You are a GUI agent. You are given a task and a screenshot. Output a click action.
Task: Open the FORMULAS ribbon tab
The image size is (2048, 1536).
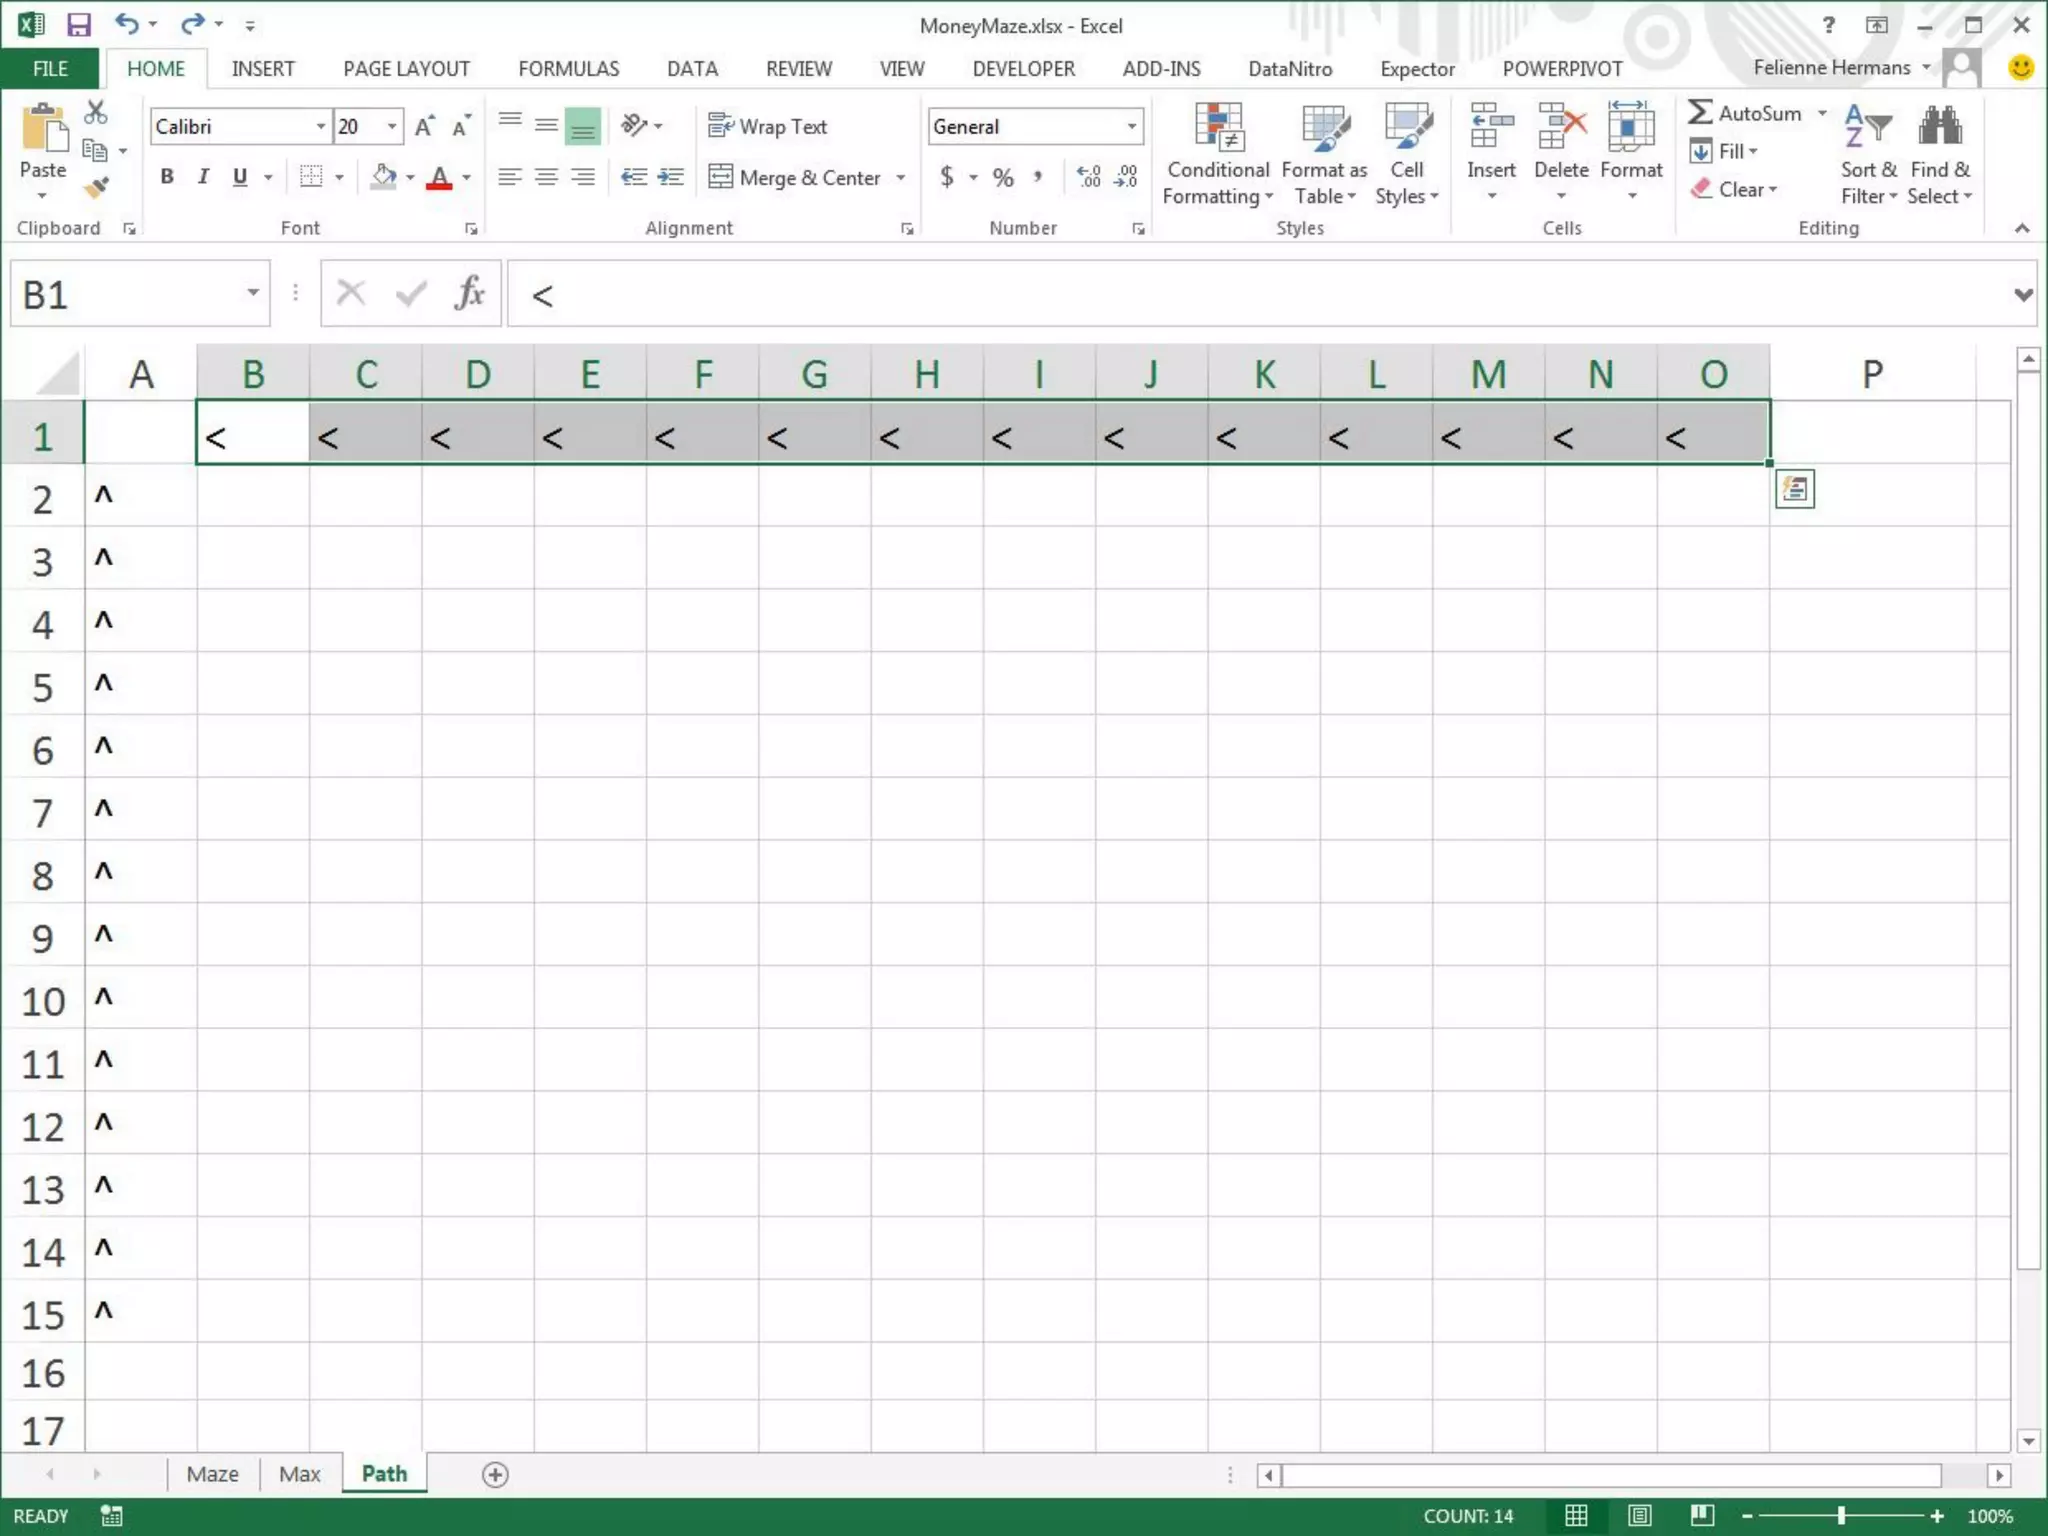[x=568, y=69]
